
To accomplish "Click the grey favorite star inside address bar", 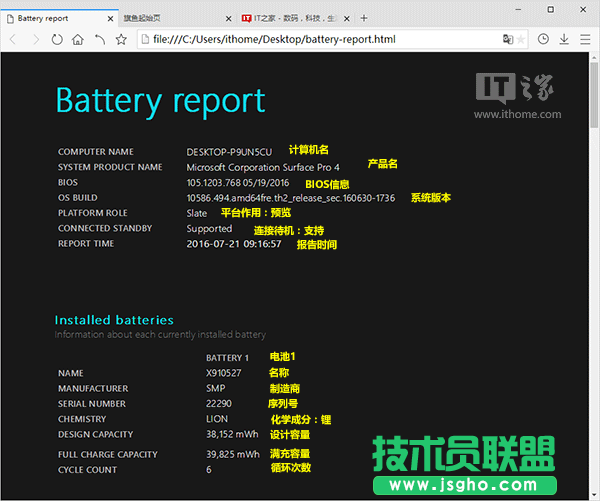I will [520, 39].
